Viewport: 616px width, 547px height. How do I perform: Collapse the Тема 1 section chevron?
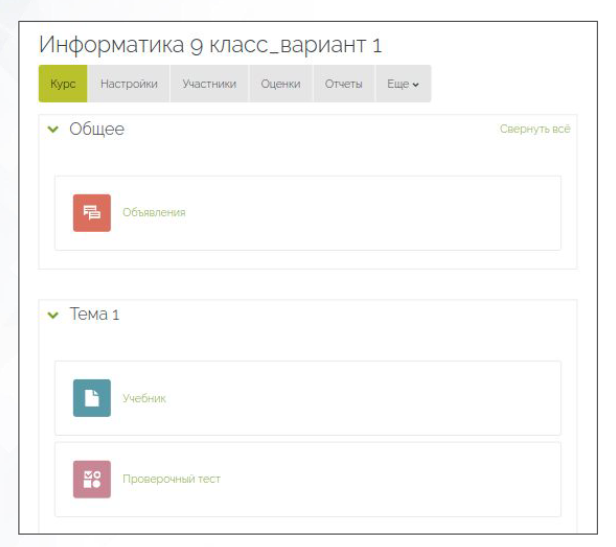53,315
